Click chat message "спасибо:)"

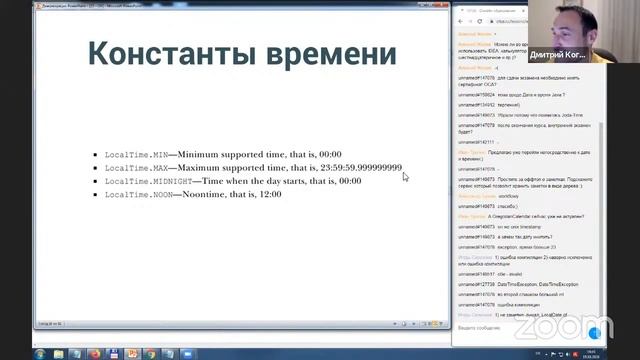point(507,207)
